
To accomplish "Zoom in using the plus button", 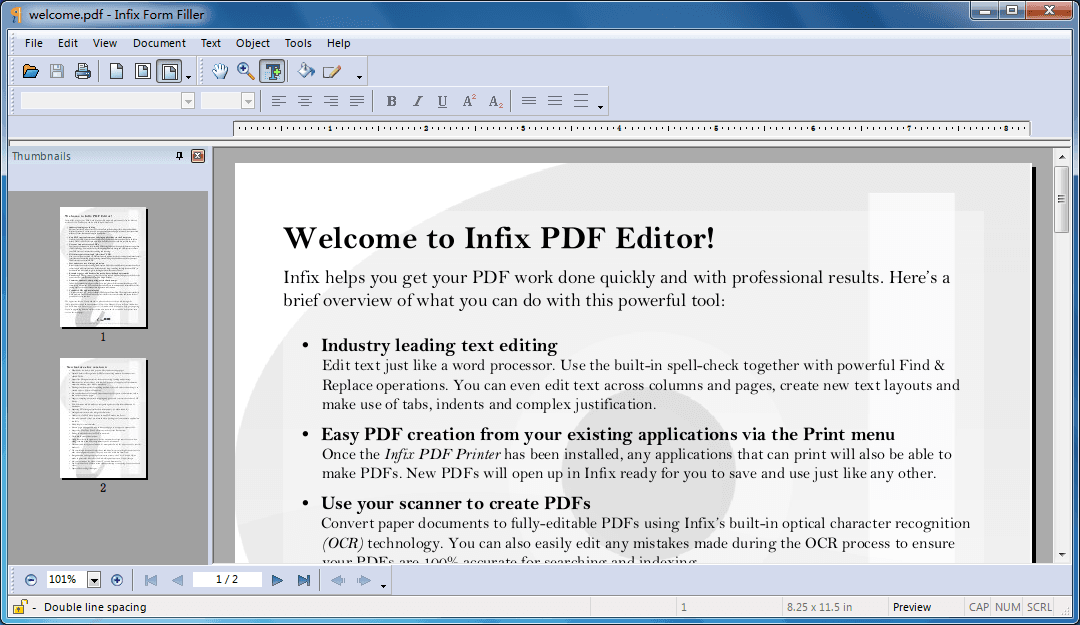I will [x=117, y=579].
